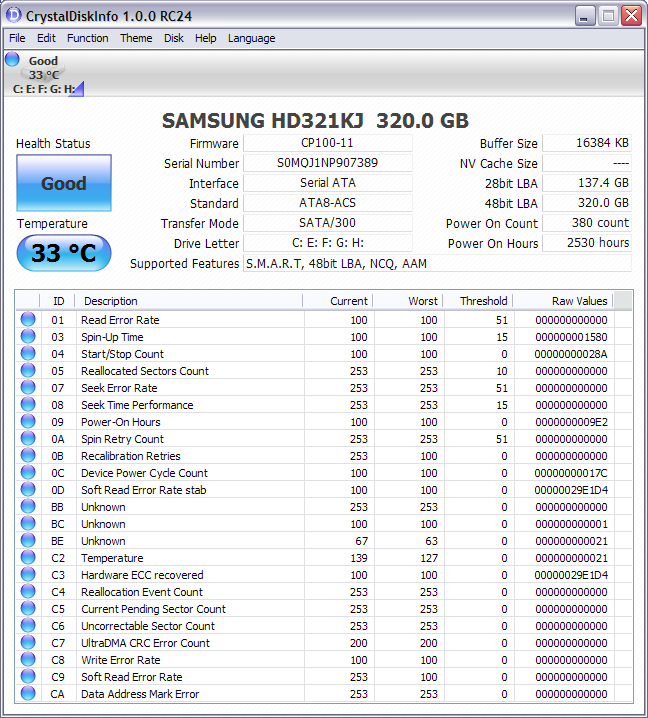
Task: Click the 33 °C temperature indicator
Action: [64, 253]
